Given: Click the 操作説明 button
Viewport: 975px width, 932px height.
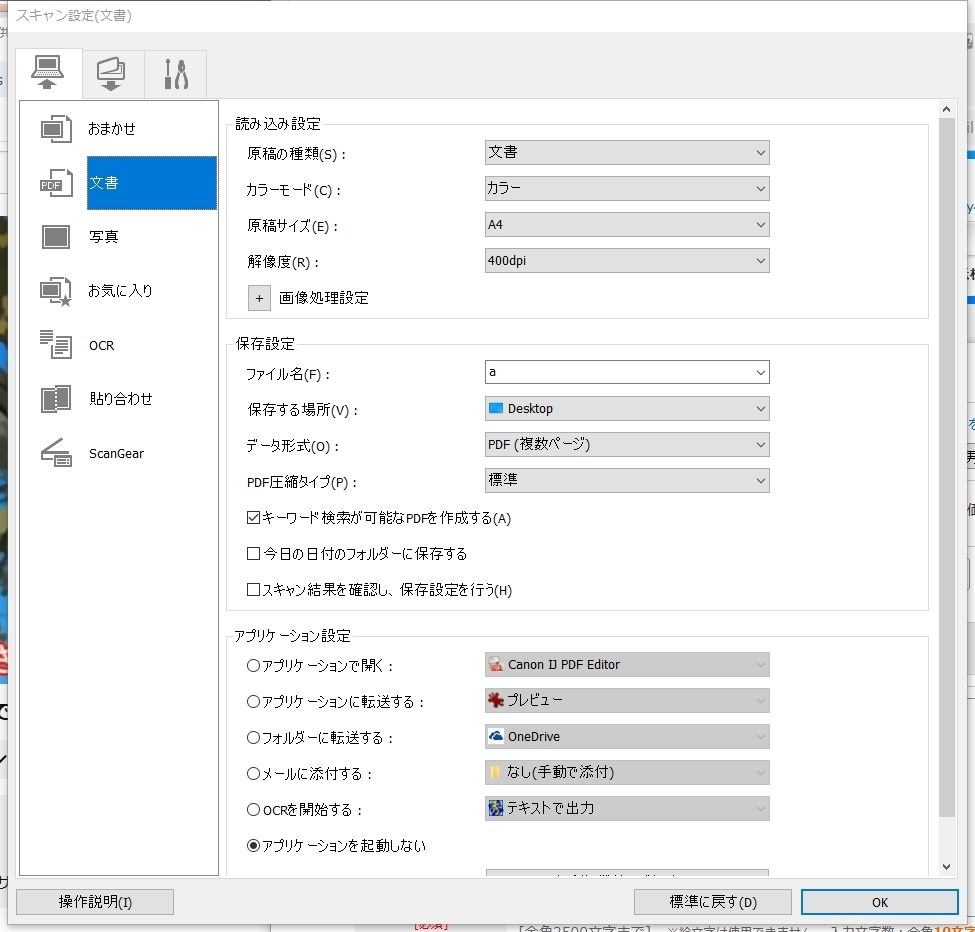Looking at the screenshot, I should pyautogui.click(x=95, y=902).
